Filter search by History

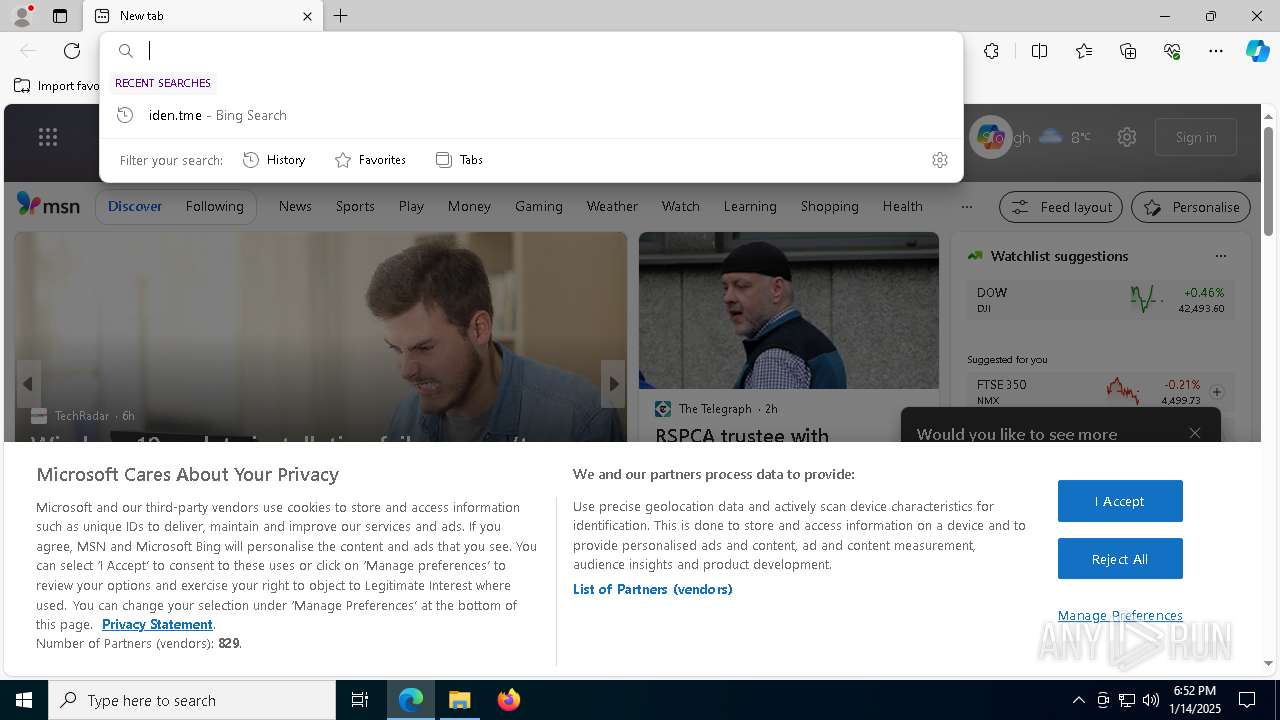(x=274, y=160)
